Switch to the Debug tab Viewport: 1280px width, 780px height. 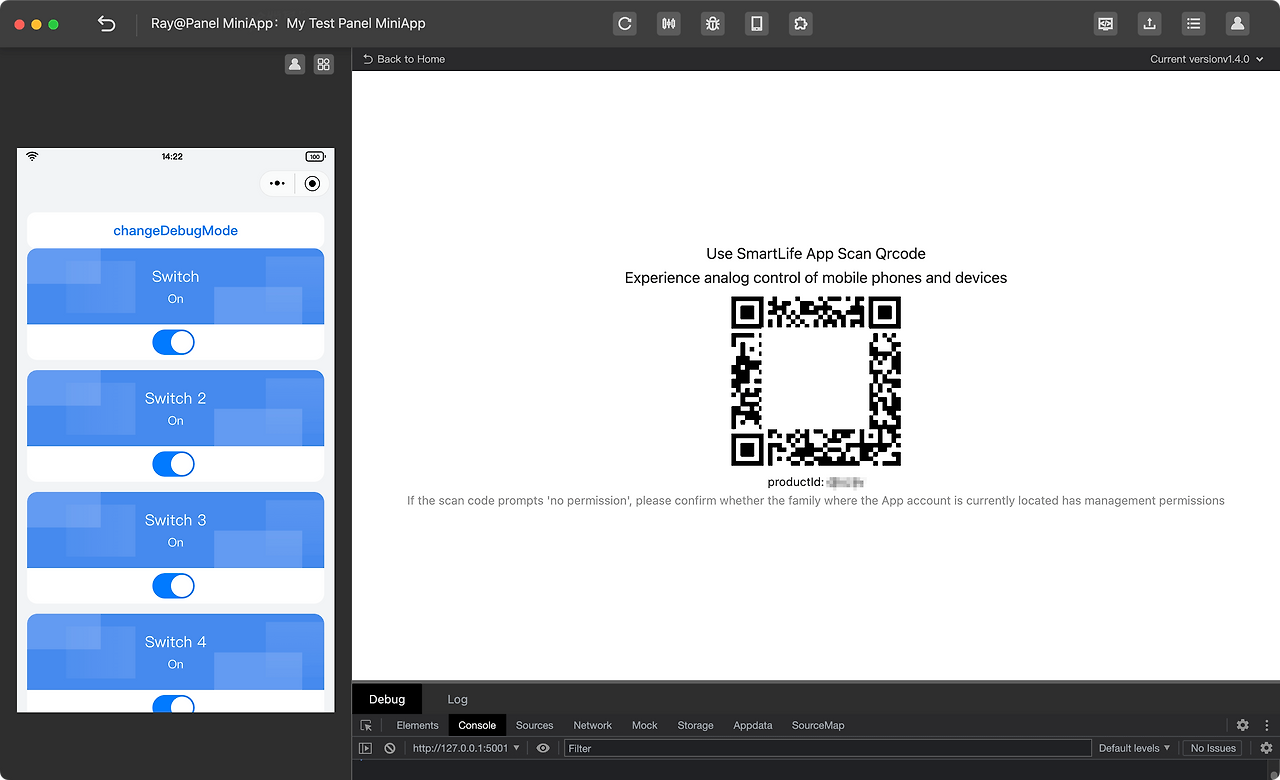(x=387, y=699)
